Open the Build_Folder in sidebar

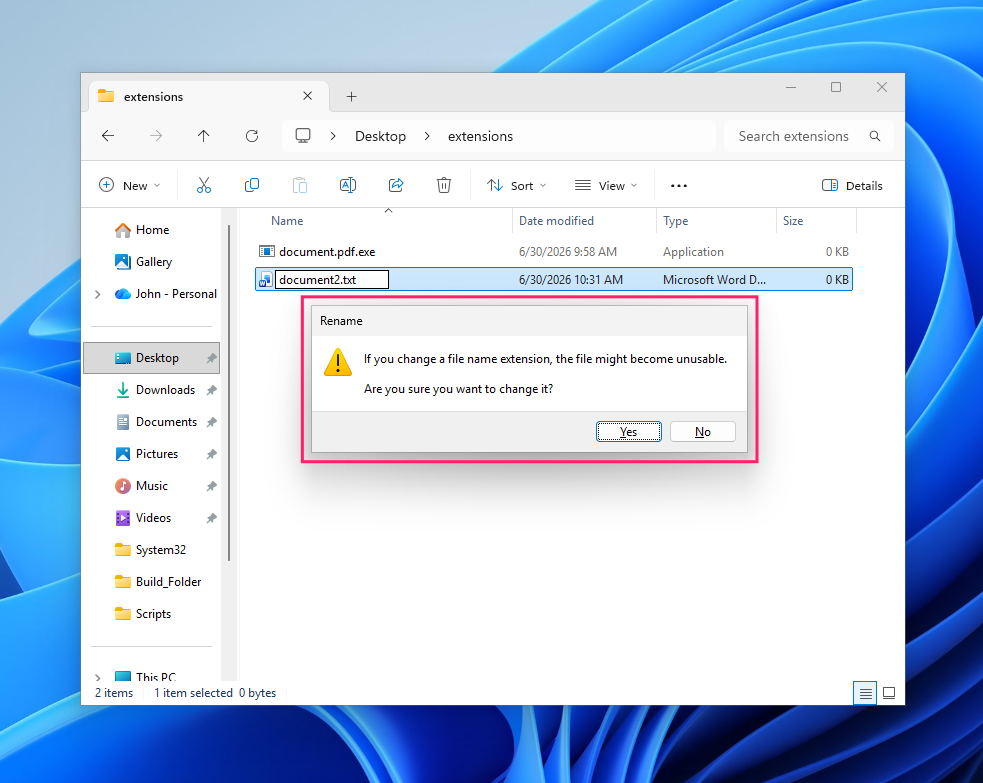point(152,582)
